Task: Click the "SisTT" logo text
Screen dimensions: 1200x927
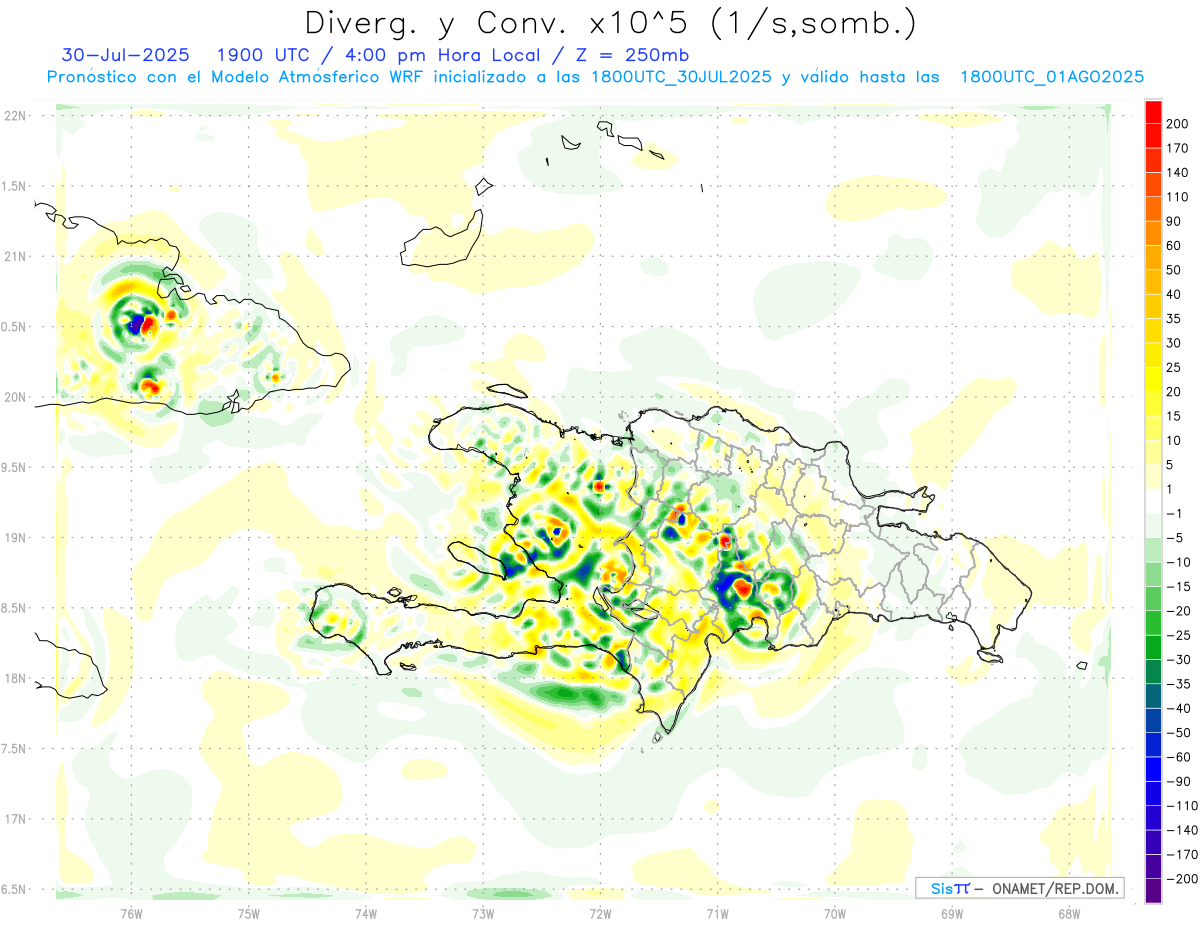Action: click(x=950, y=888)
